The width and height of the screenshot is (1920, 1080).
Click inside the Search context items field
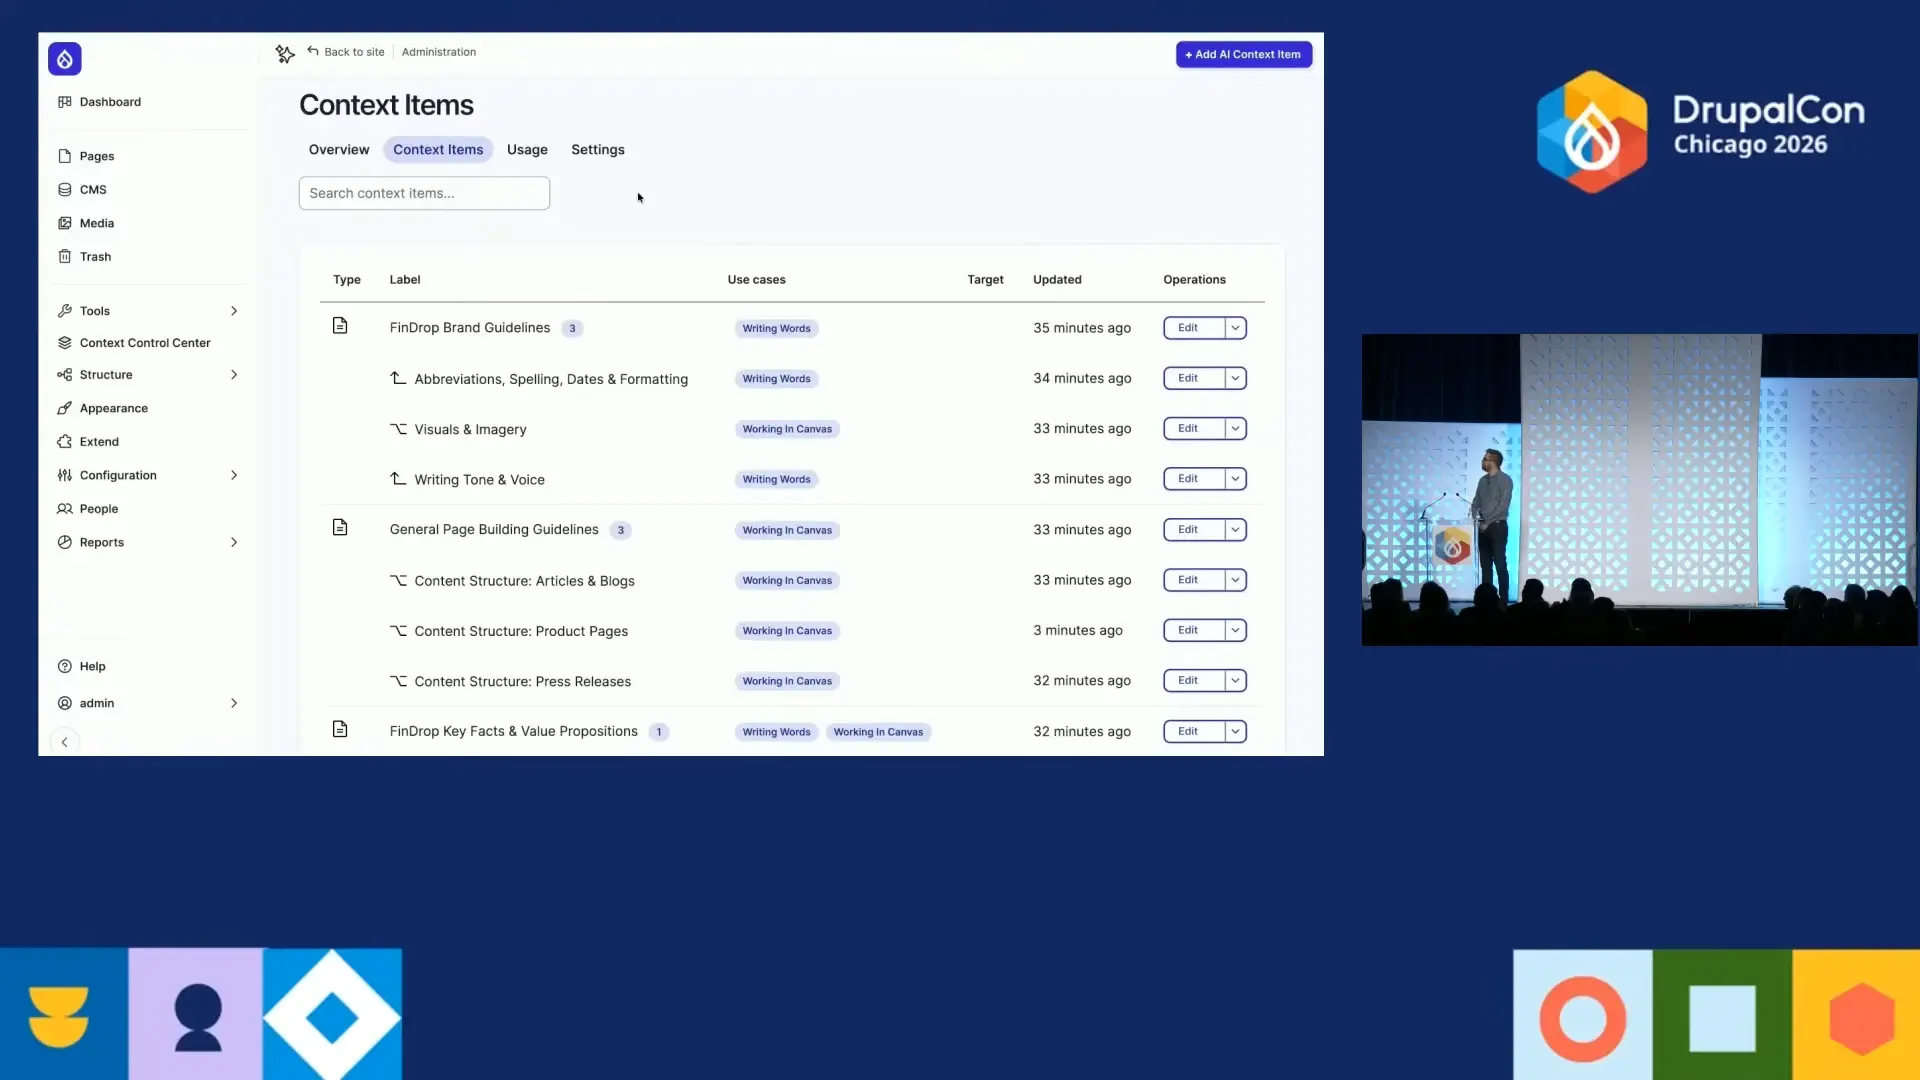click(424, 193)
